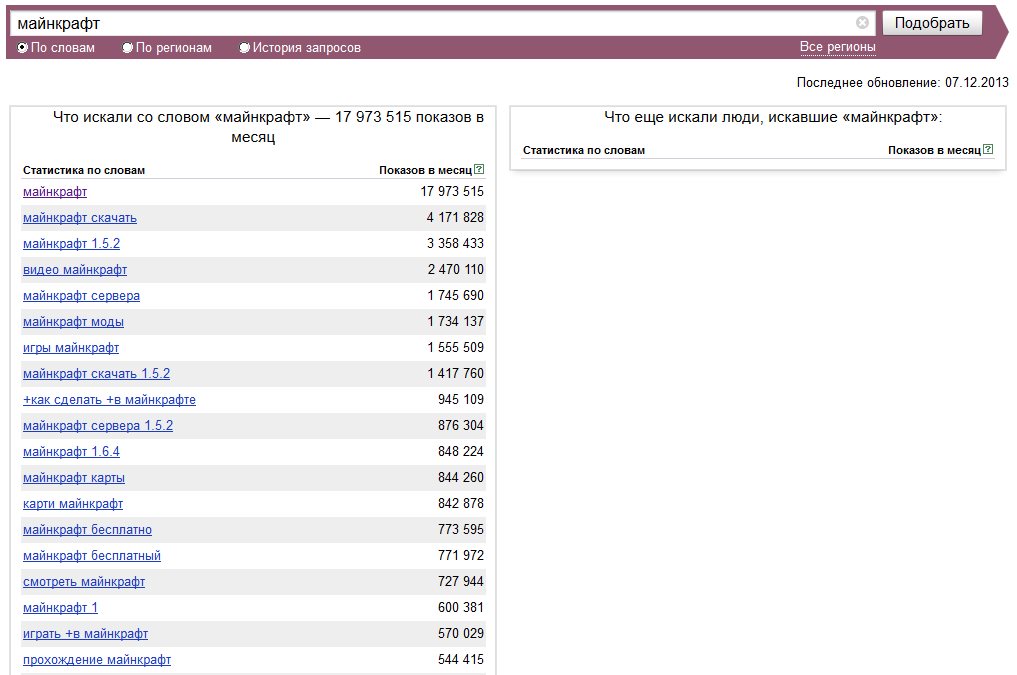
Task: Select the value '1 745 690'
Action: [455, 296]
